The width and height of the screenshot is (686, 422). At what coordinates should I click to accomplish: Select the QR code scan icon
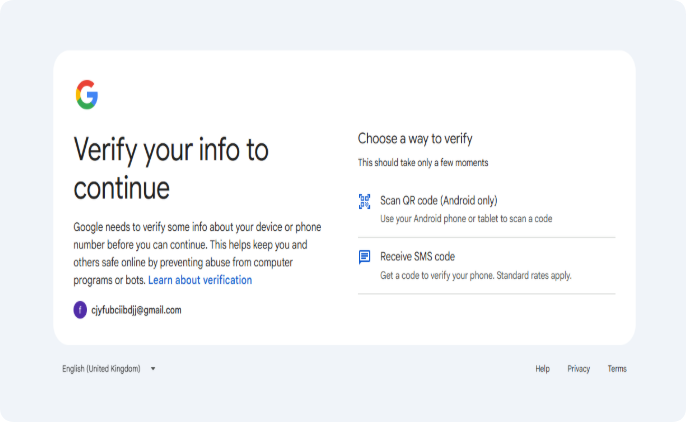coord(364,201)
